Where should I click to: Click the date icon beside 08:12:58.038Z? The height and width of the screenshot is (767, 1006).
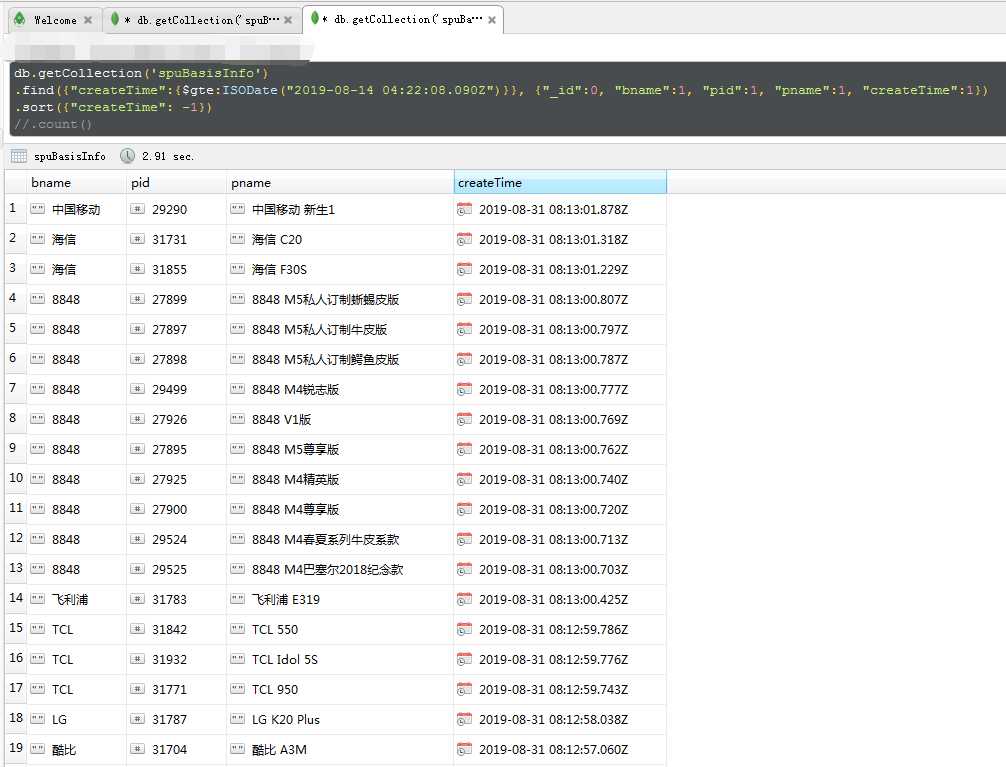[465, 719]
